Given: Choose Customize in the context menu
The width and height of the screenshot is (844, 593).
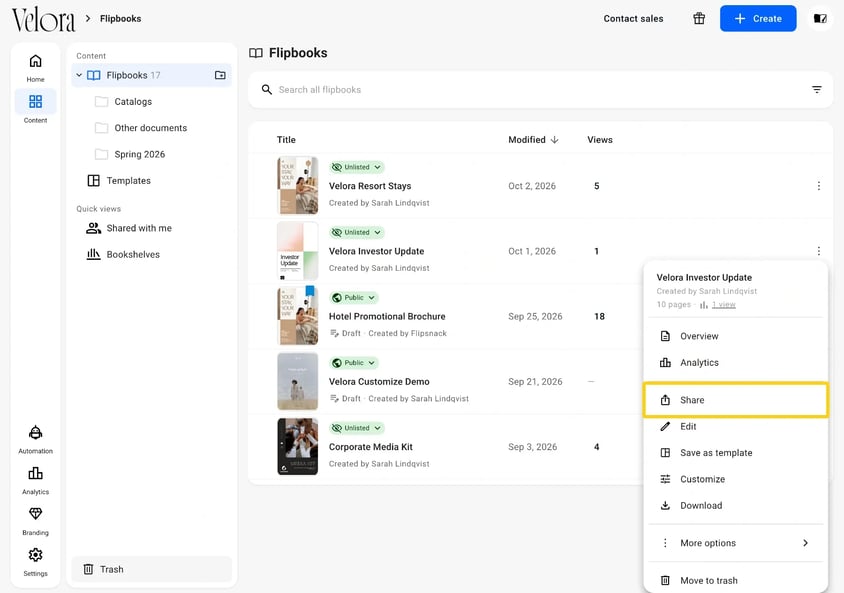Looking at the screenshot, I should (735, 479).
